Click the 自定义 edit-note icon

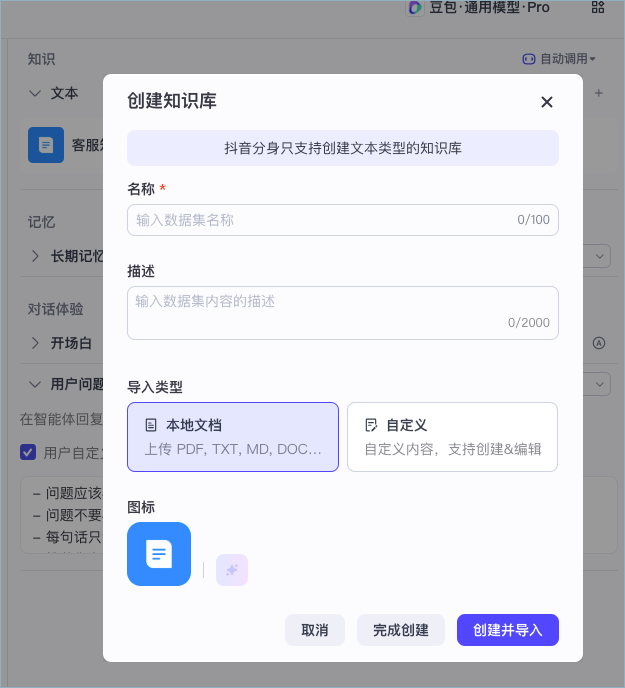(371, 425)
